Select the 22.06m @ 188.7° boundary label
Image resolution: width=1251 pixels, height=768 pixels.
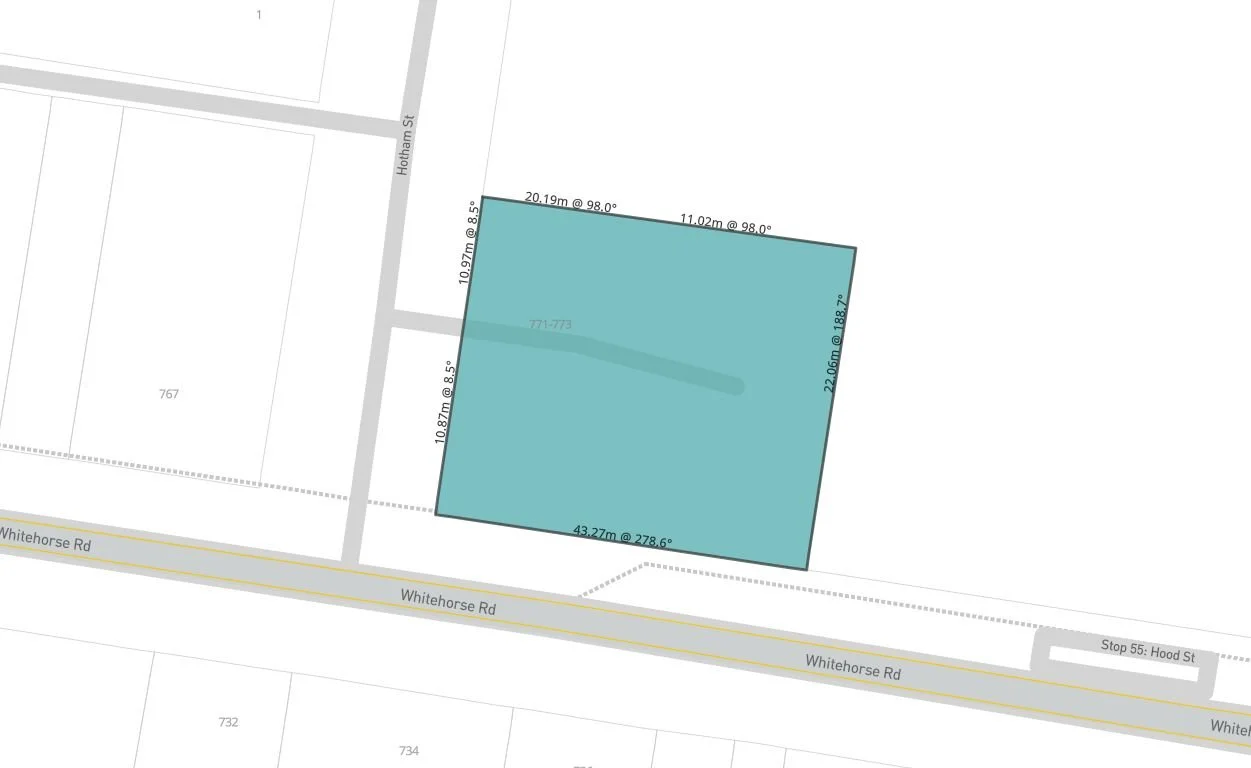[835, 343]
